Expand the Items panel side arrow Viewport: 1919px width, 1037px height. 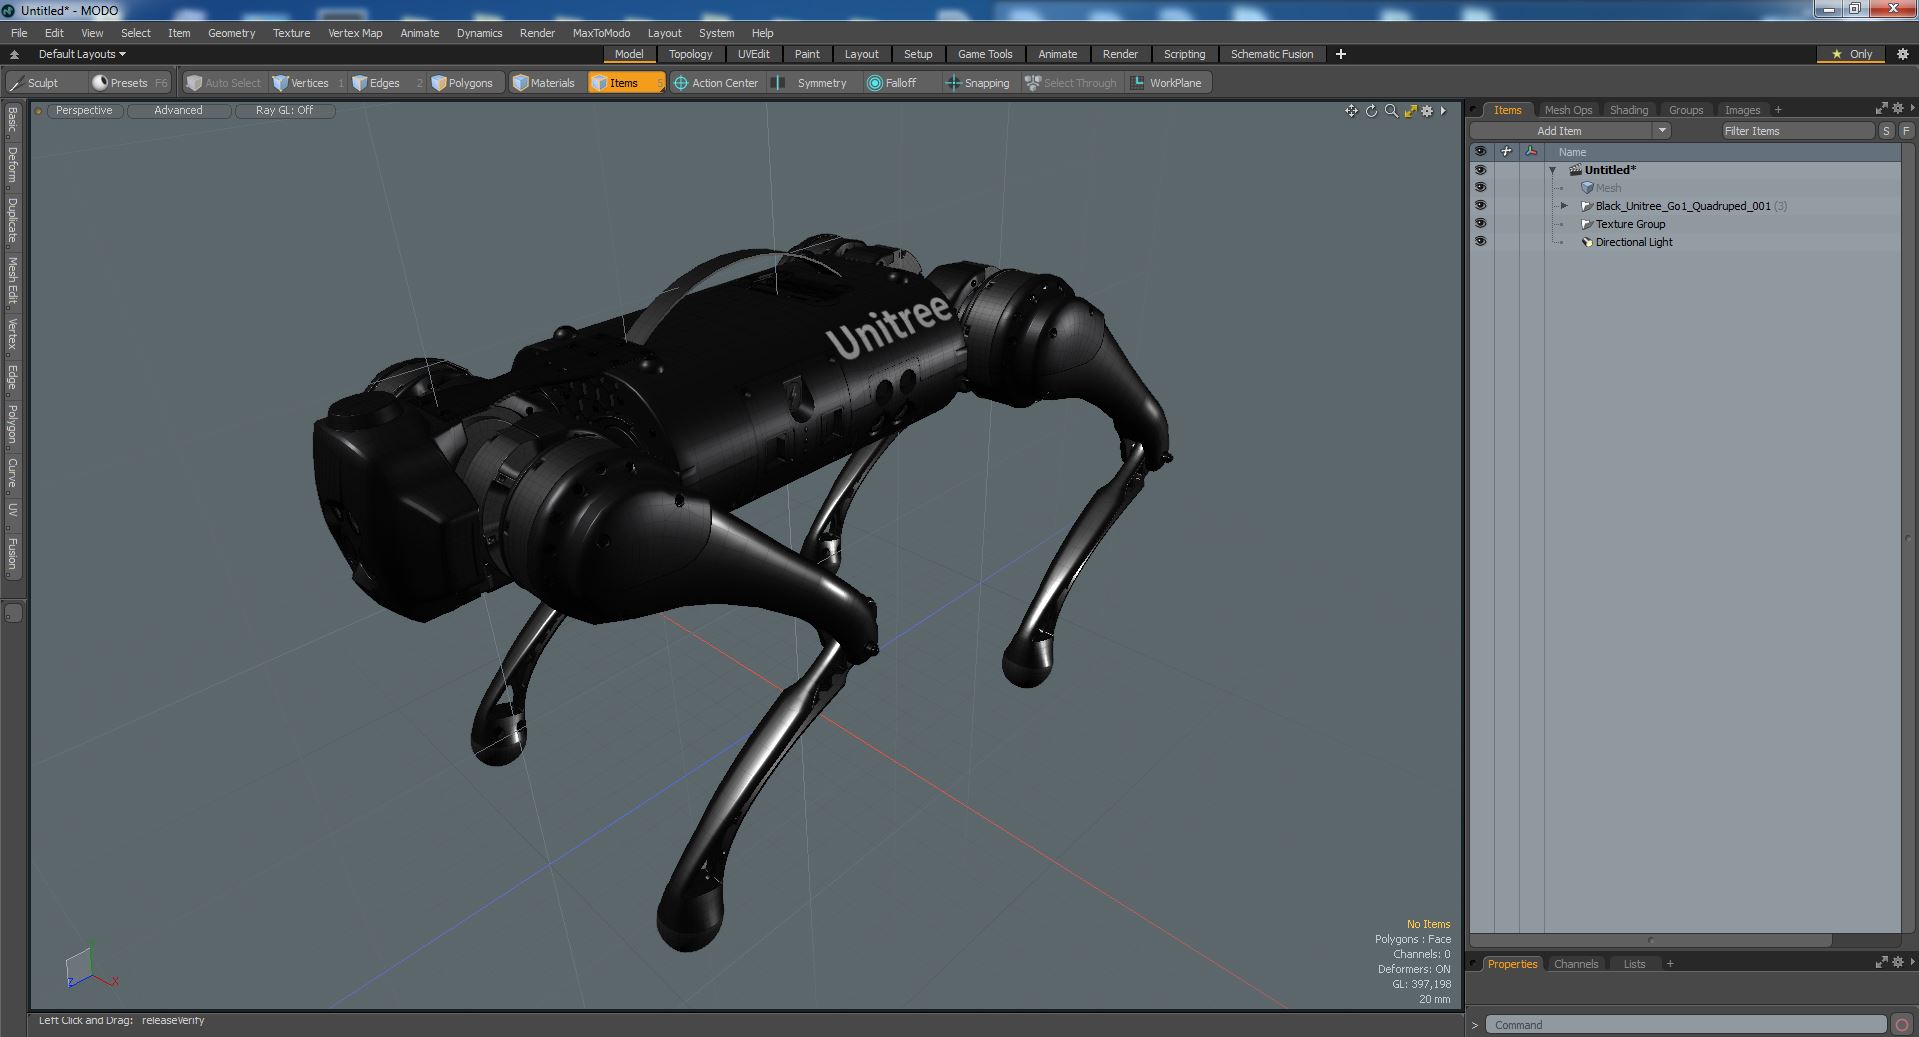[1912, 108]
